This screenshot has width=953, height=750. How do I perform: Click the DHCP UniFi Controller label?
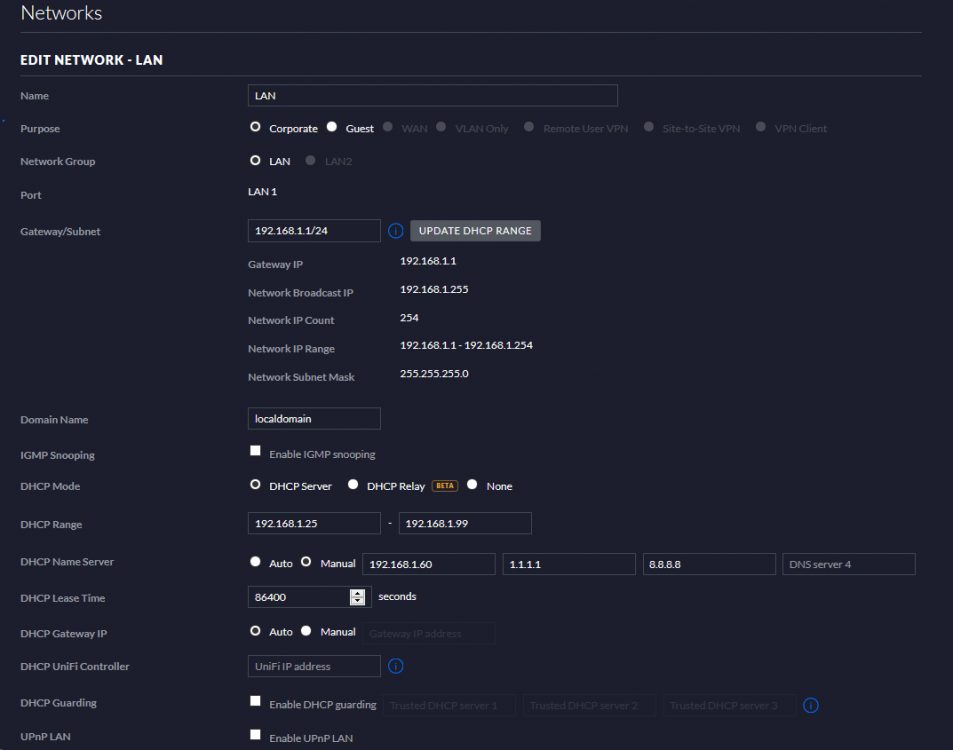75,666
